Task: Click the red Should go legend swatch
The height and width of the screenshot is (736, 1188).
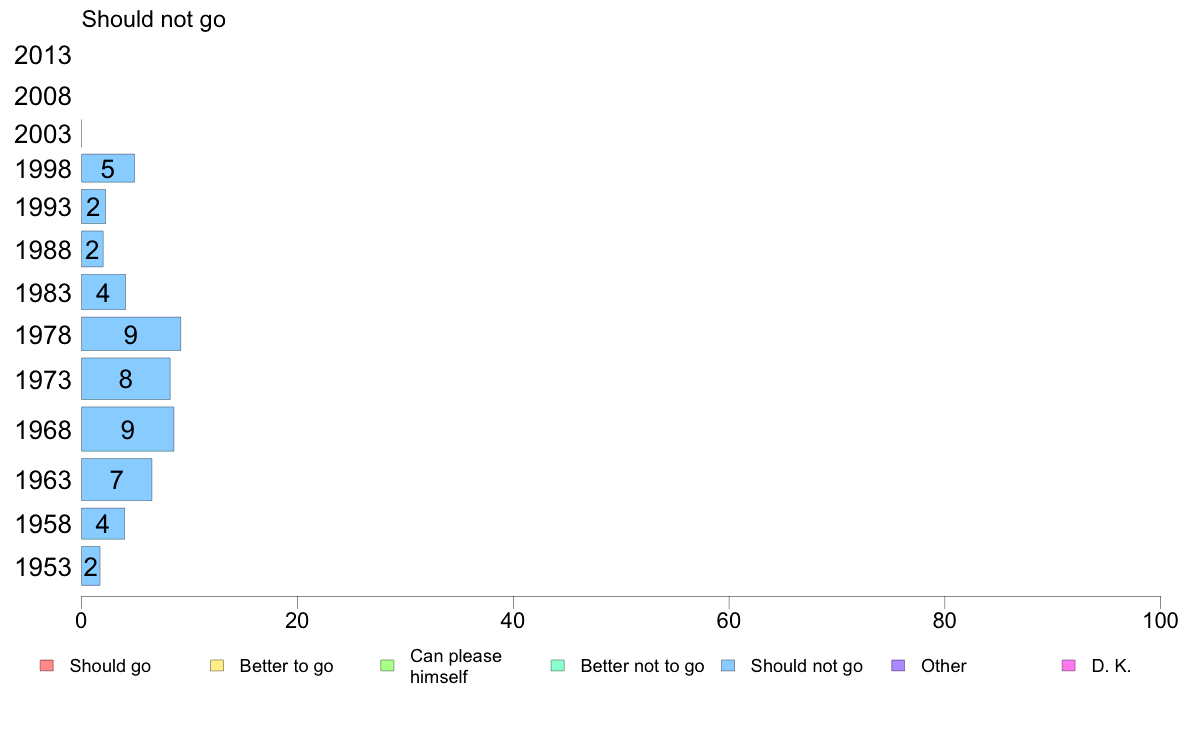Action: click(47, 666)
